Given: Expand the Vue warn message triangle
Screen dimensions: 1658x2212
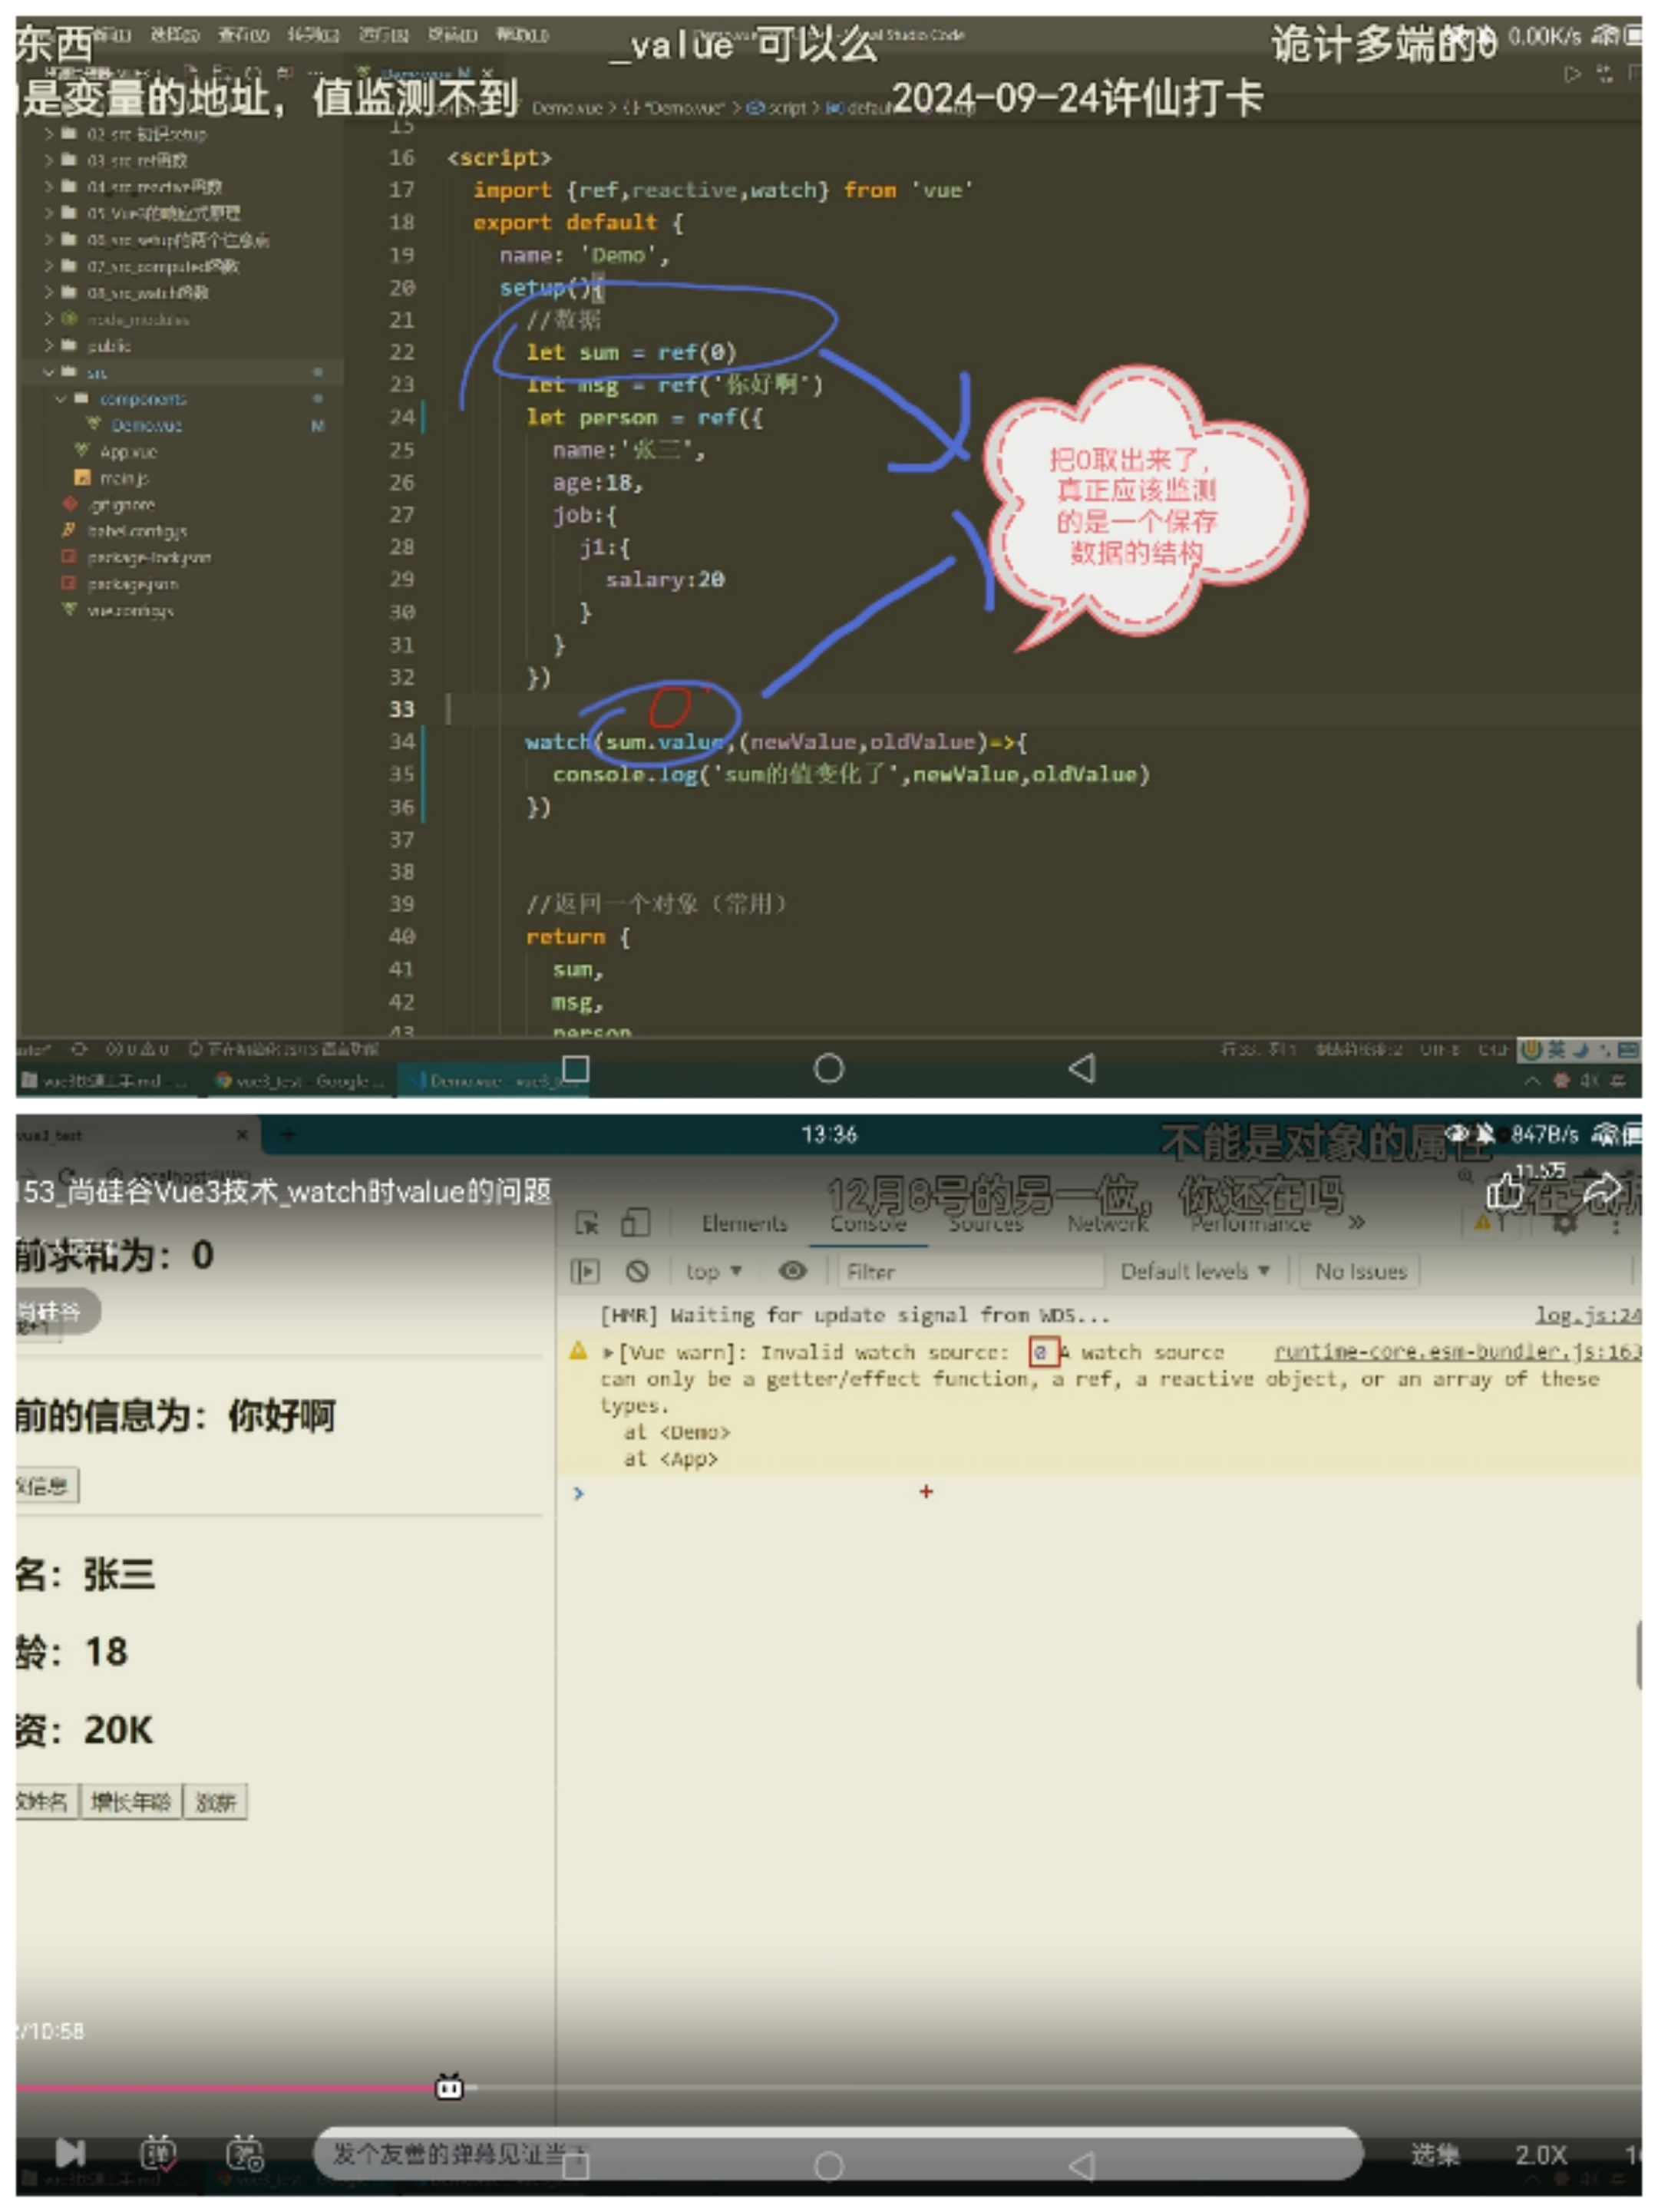Looking at the screenshot, I should click(x=608, y=1353).
